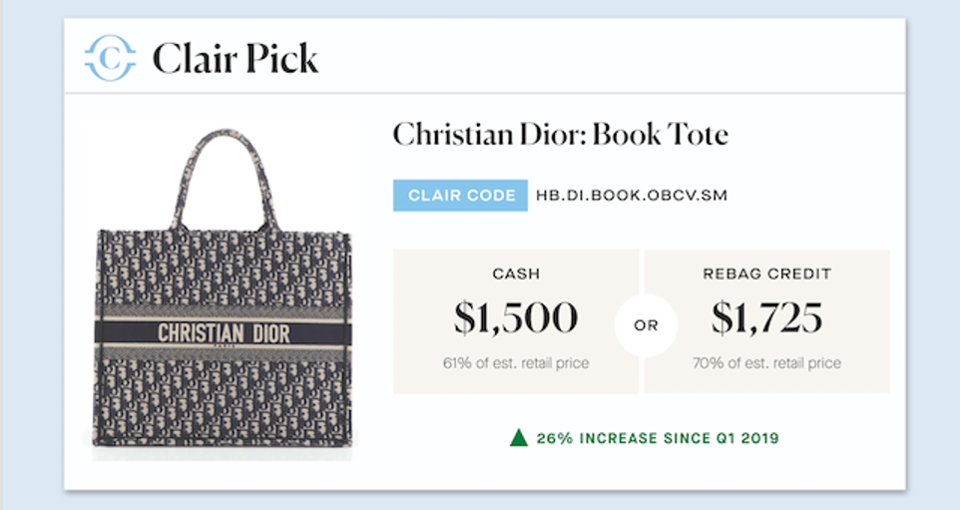The height and width of the screenshot is (510, 960).
Task: Click the Clair Pick header title
Action: coord(235,59)
